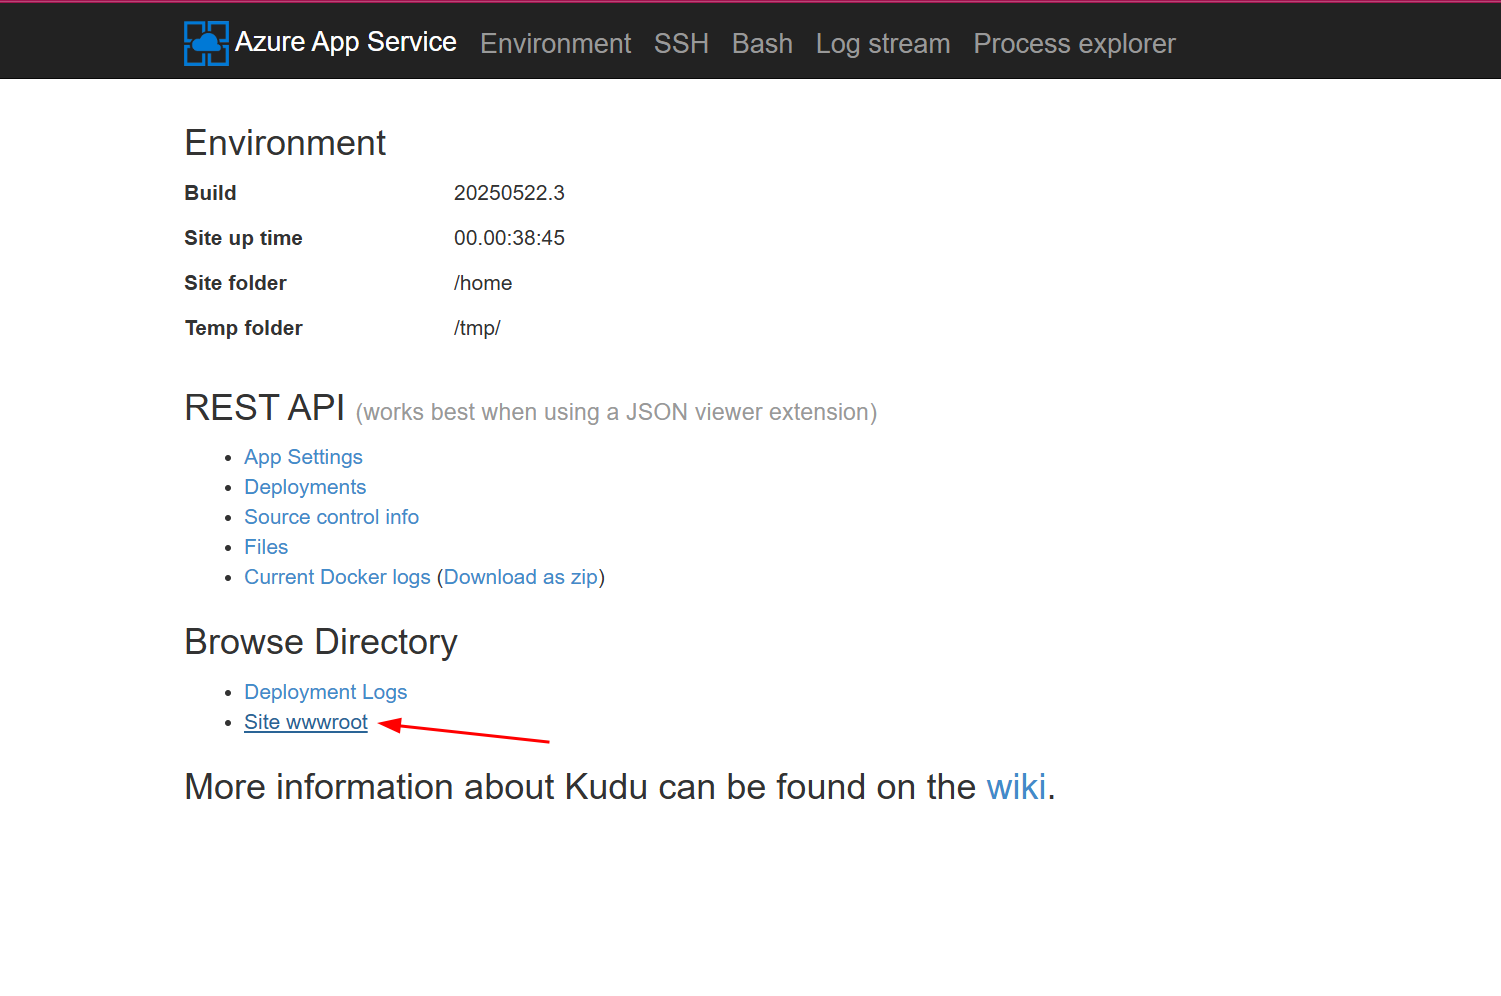Click the REST API heading

[264, 408]
